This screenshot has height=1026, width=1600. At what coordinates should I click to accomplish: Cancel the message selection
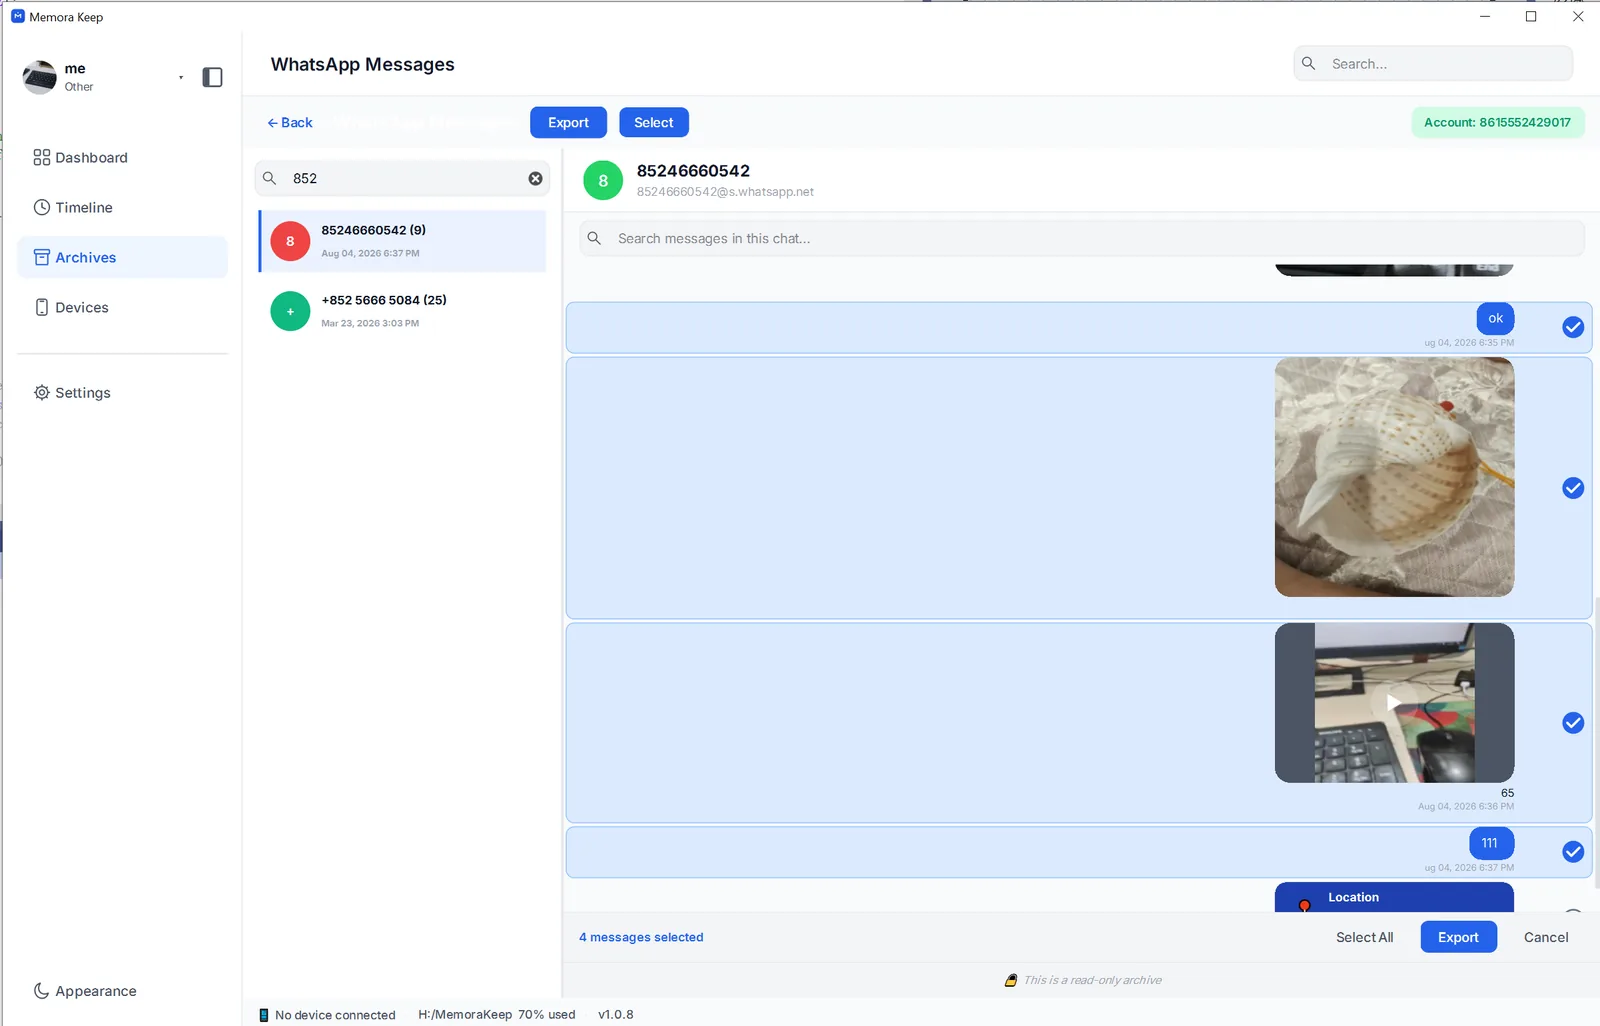1546,937
